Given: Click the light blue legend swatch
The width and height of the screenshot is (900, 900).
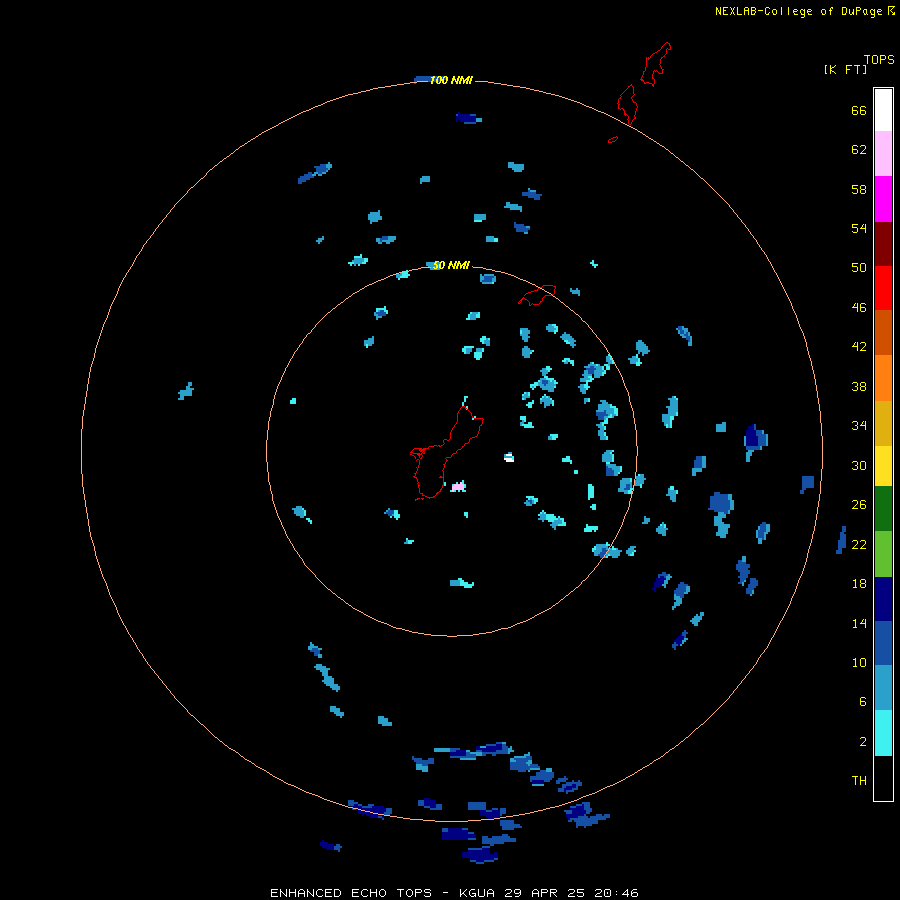Looking at the screenshot, I should tap(883, 688).
